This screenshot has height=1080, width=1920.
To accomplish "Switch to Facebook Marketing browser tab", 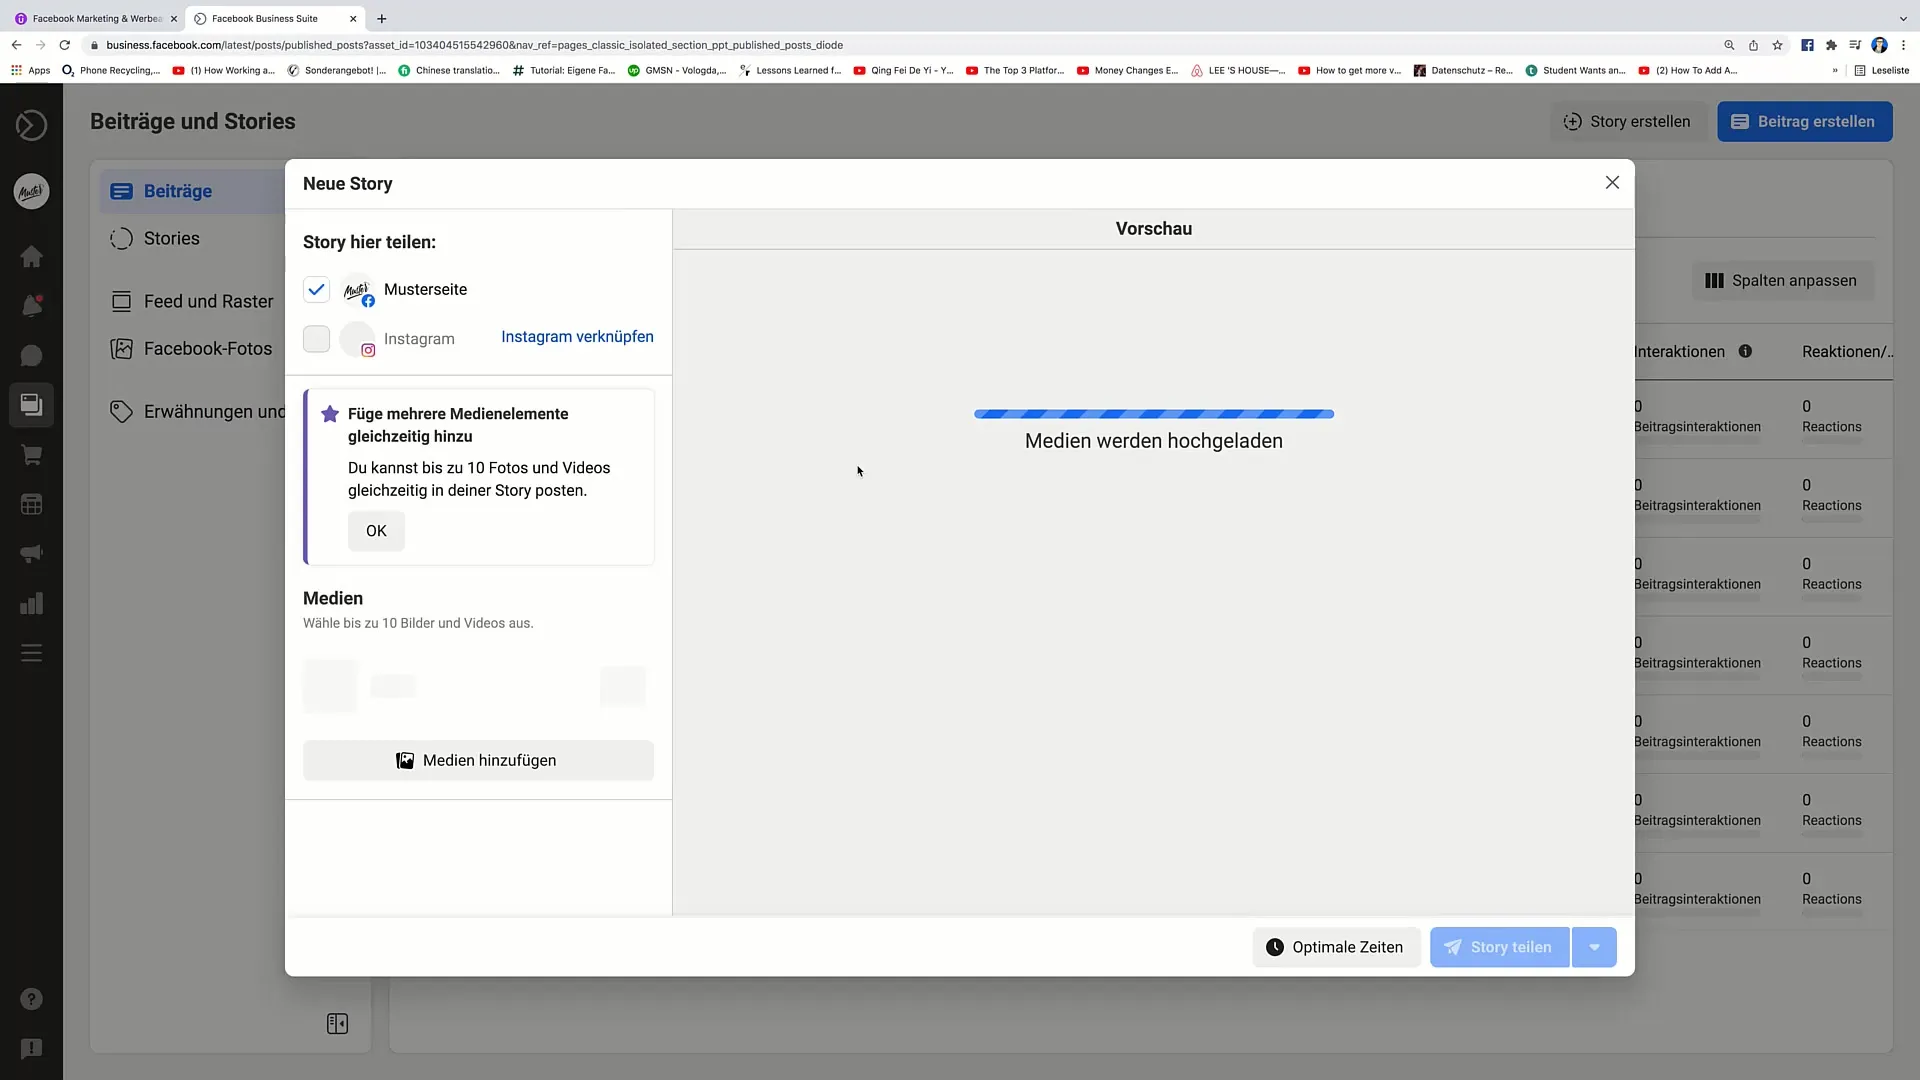I will [x=96, y=18].
